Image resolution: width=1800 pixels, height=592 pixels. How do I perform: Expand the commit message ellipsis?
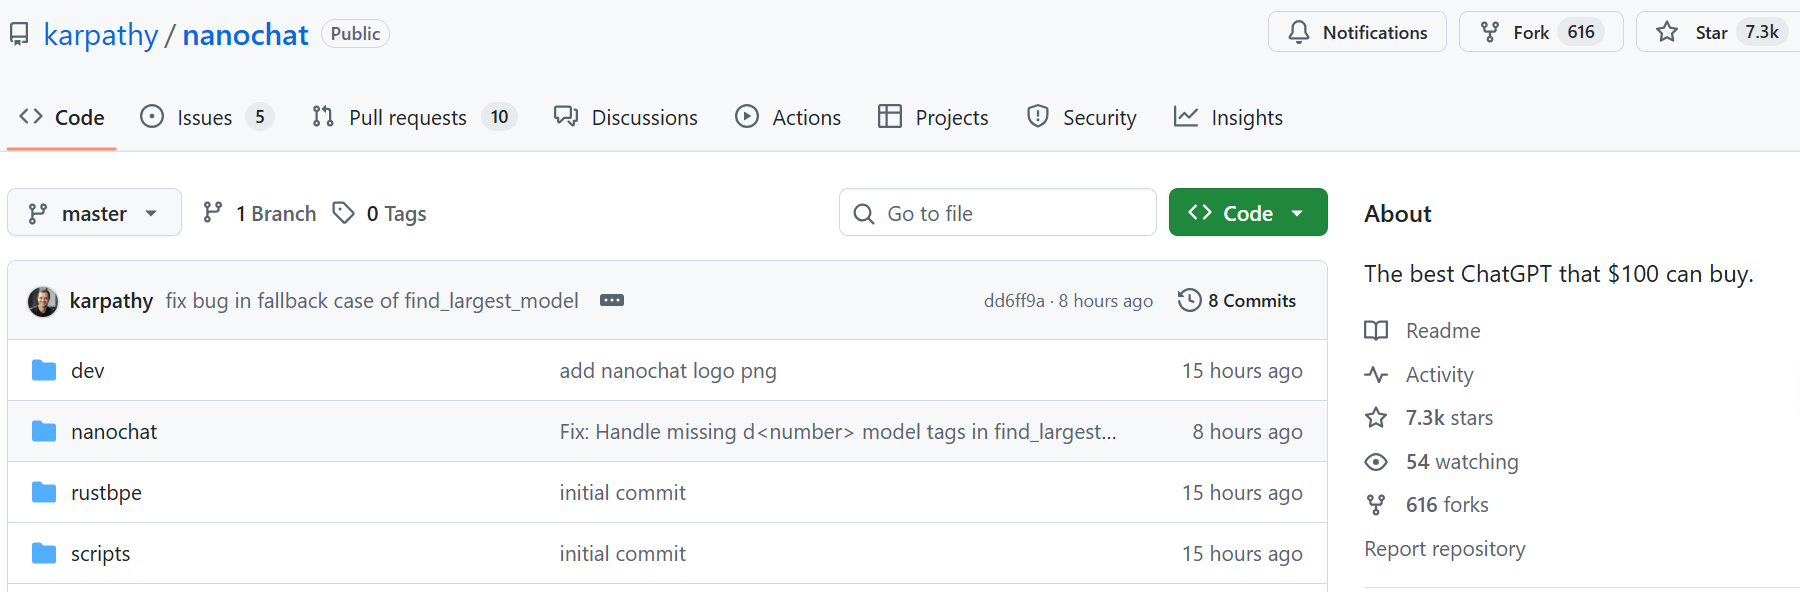(x=611, y=301)
